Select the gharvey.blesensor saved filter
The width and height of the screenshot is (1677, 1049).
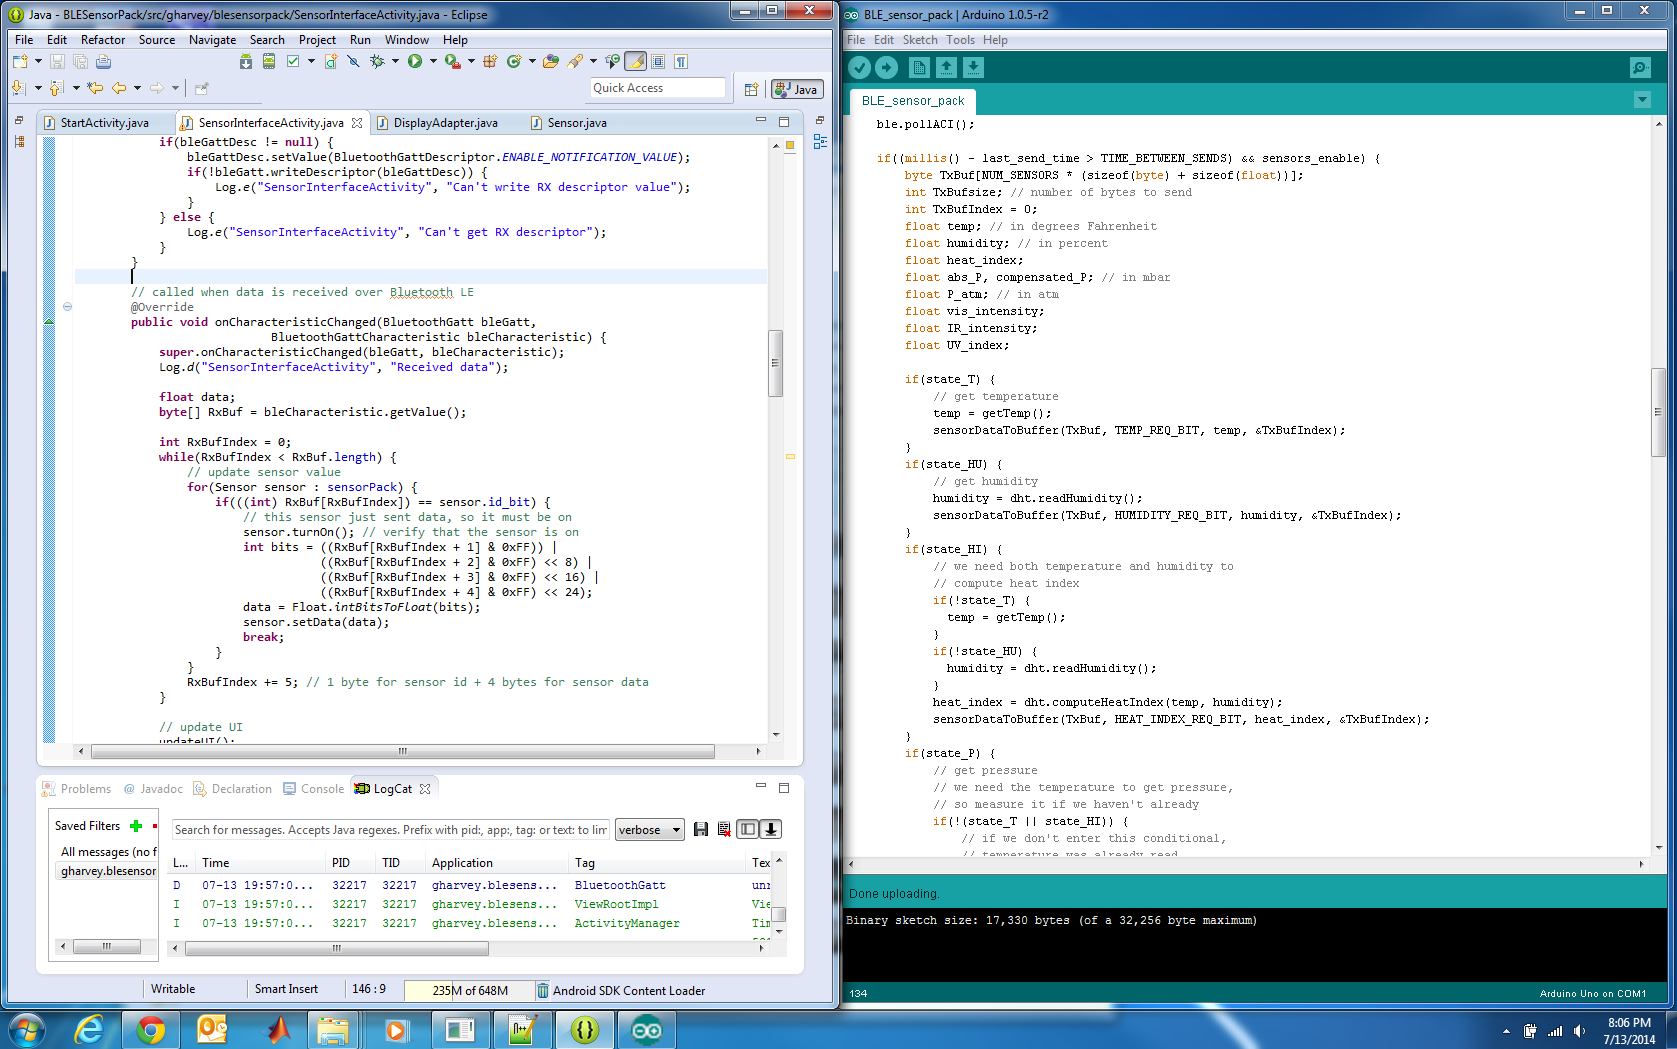click(x=108, y=871)
